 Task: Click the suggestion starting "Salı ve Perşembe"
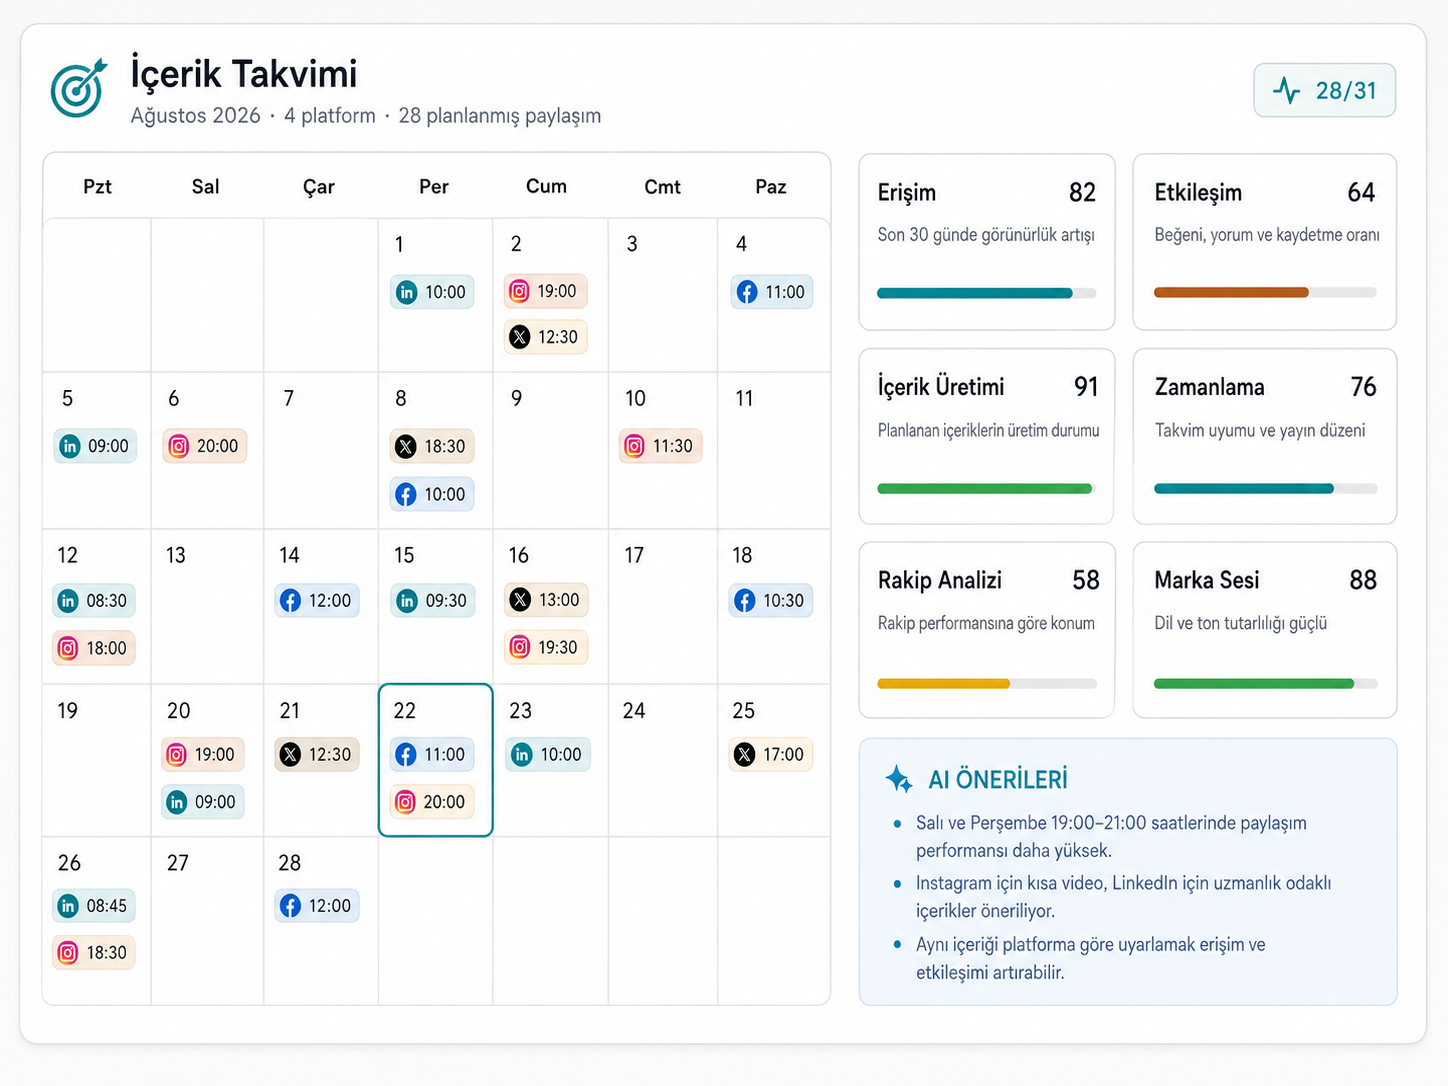(1111, 837)
